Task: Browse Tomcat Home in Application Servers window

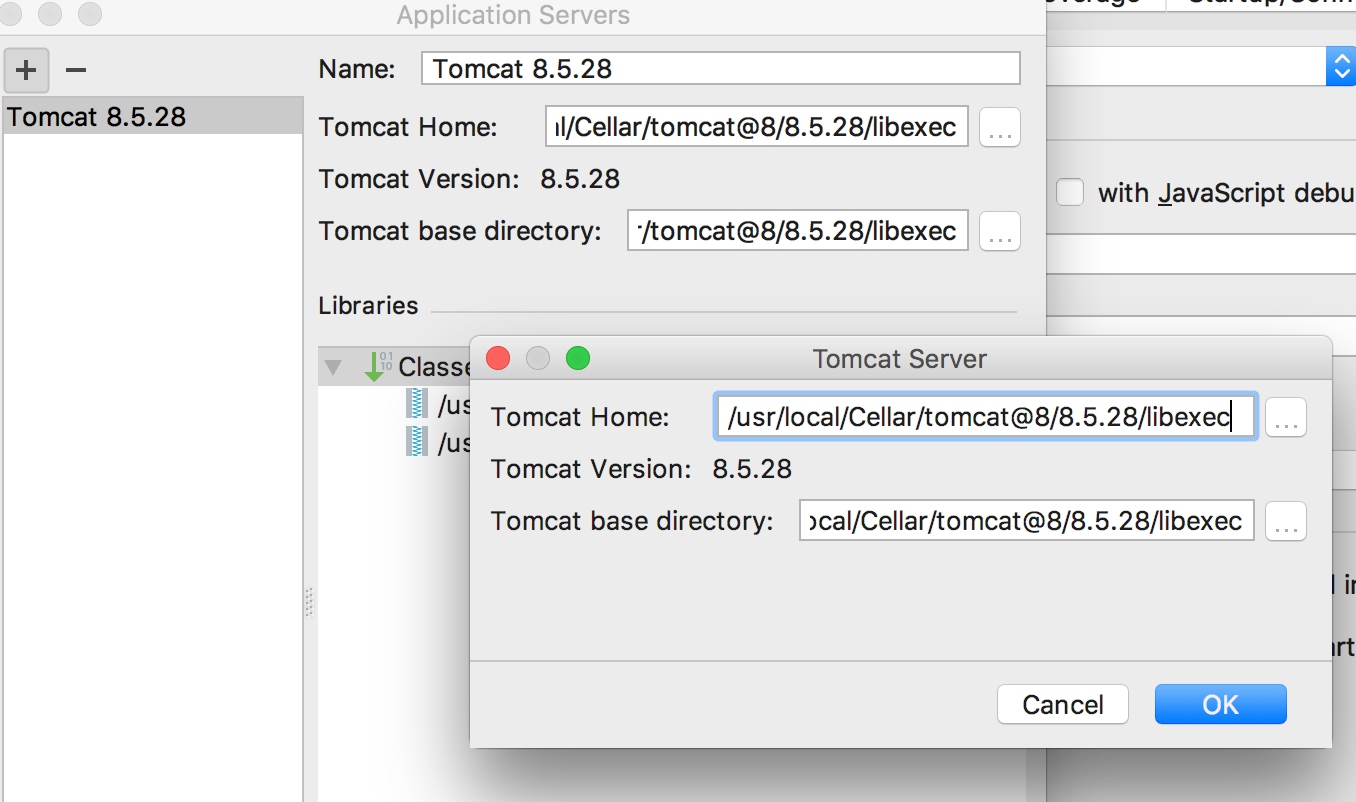Action: tap(999, 127)
